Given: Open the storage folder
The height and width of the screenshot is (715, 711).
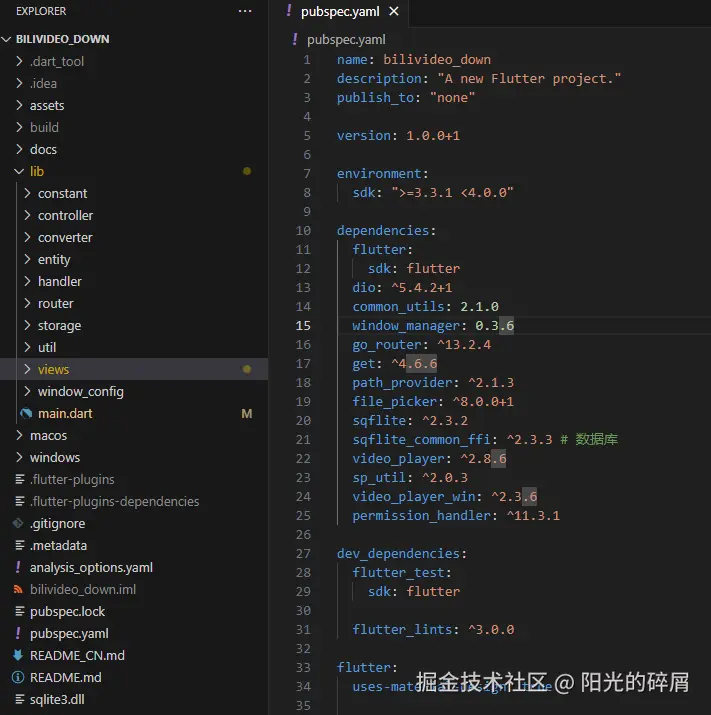Looking at the screenshot, I should click(x=59, y=325).
